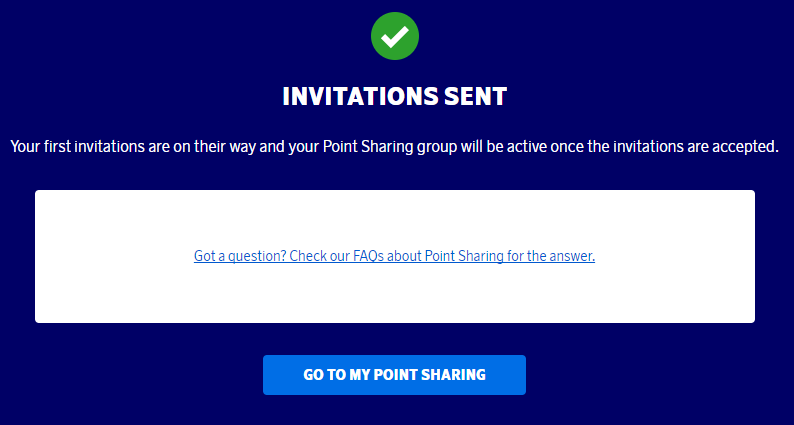This screenshot has height=425, width=794.
Task: Click the invitations confirmation message text
Action: (x=394, y=146)
